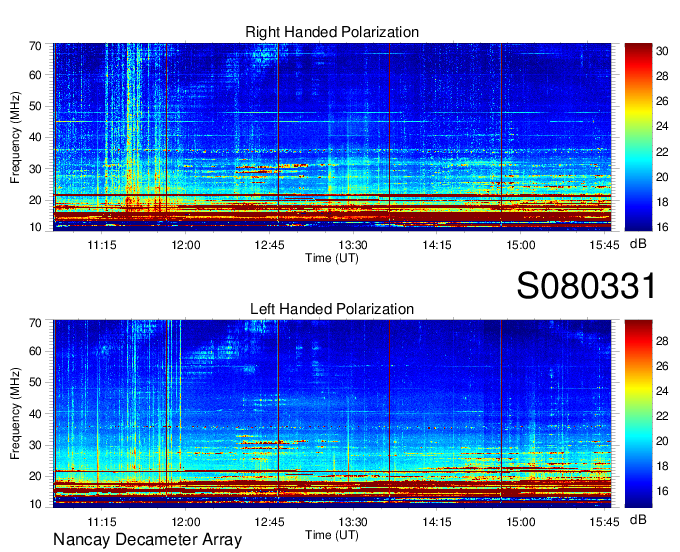Click the 15:00 tick under the Right Handed plot
Viewport: 680px width, 552px height.
coord(521,245)
